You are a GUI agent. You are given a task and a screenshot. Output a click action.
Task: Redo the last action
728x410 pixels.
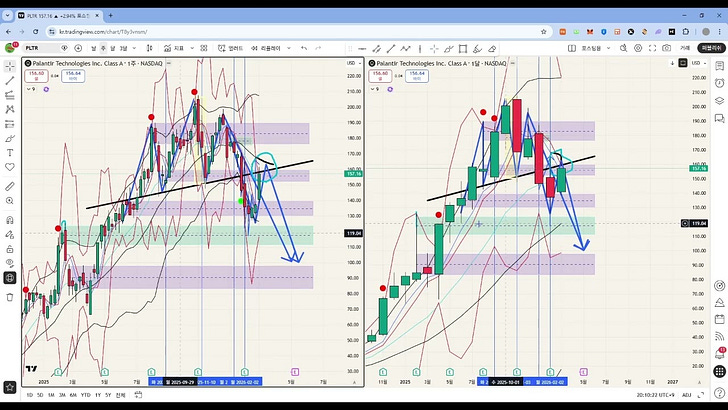pyautogui.click(x=318, y=48)
